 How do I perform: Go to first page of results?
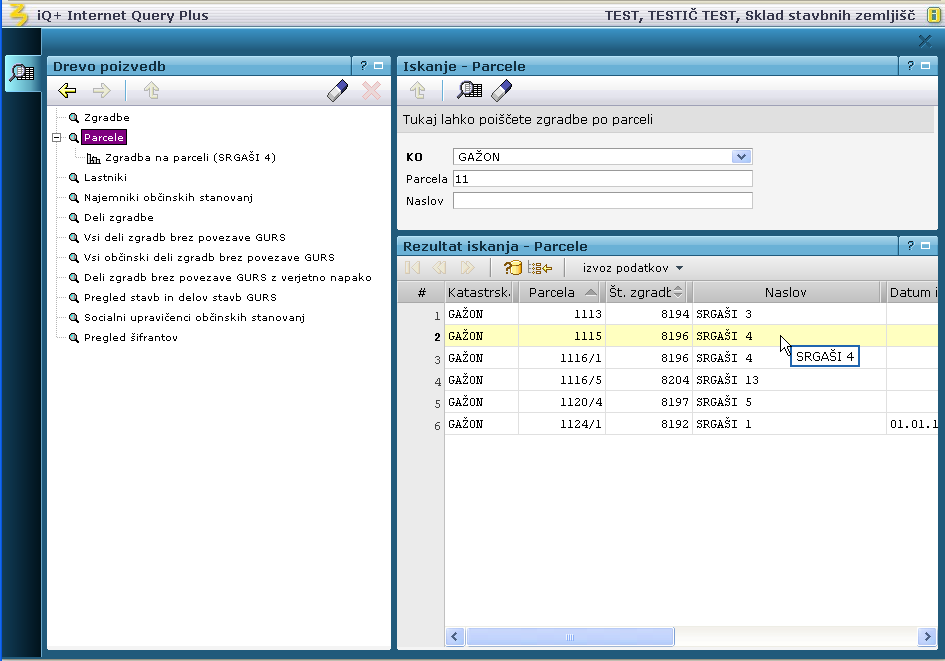click(x=413, y=268)
